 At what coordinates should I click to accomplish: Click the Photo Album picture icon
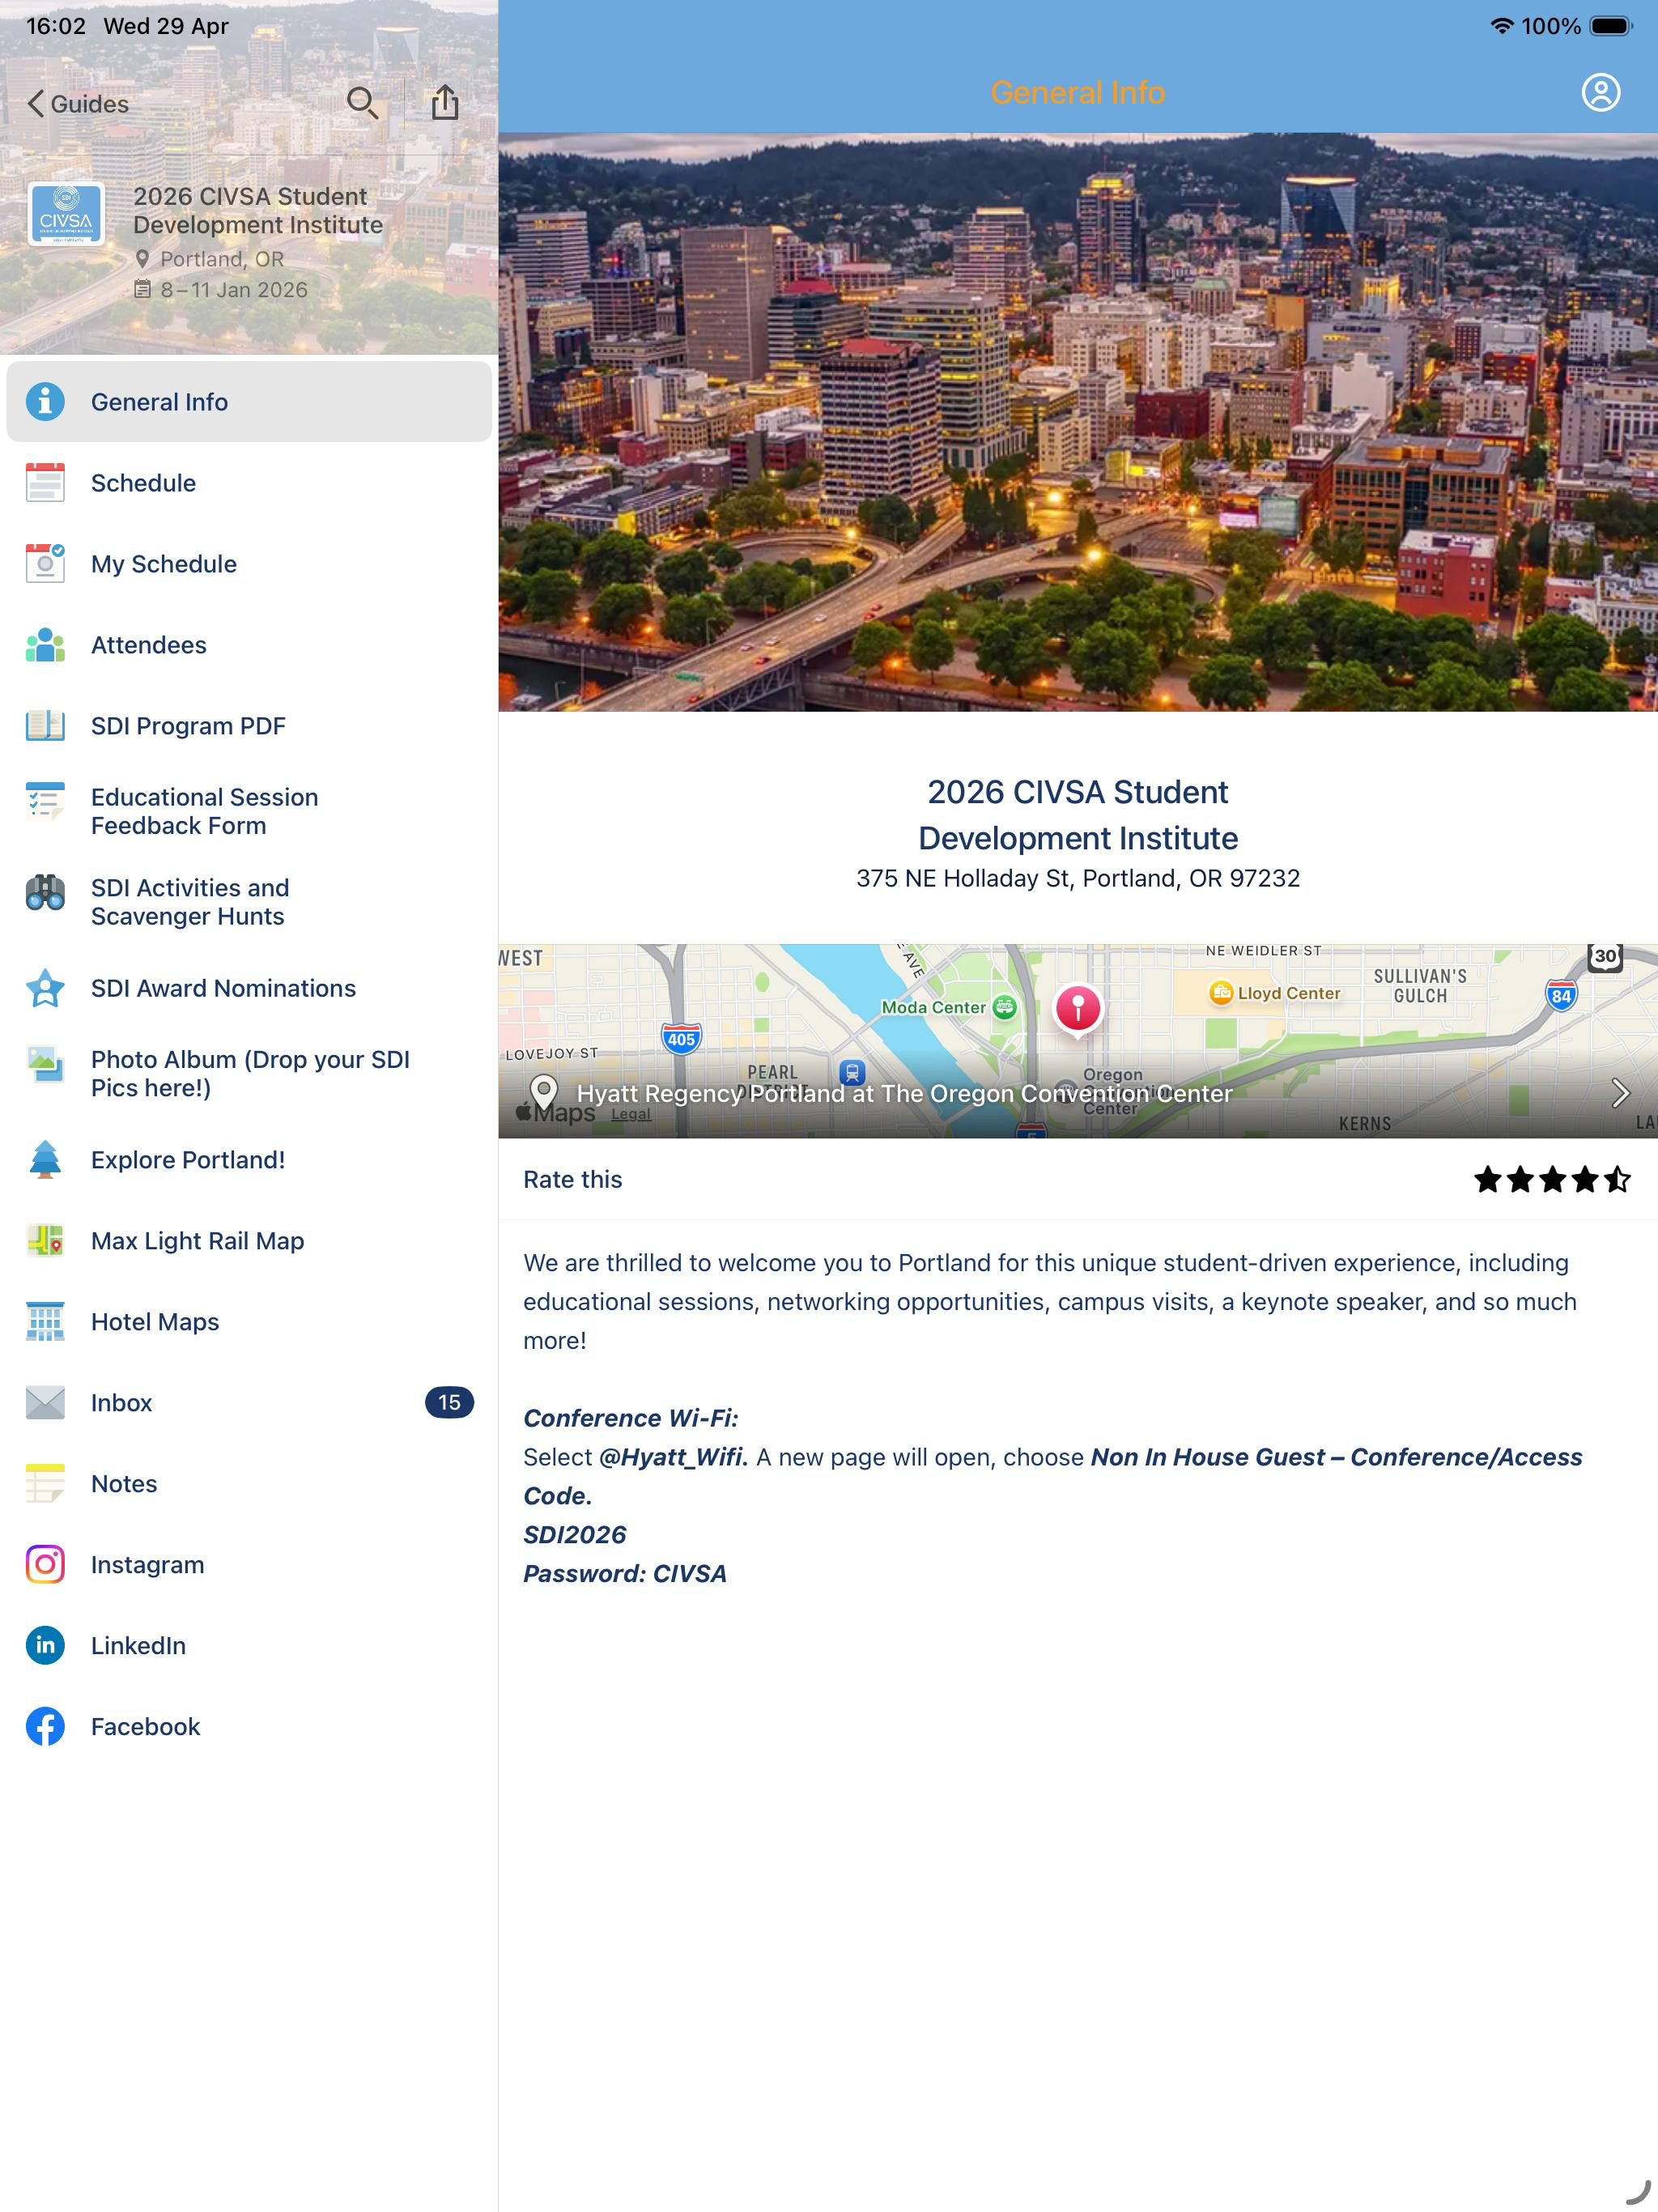click(45, 1064)
